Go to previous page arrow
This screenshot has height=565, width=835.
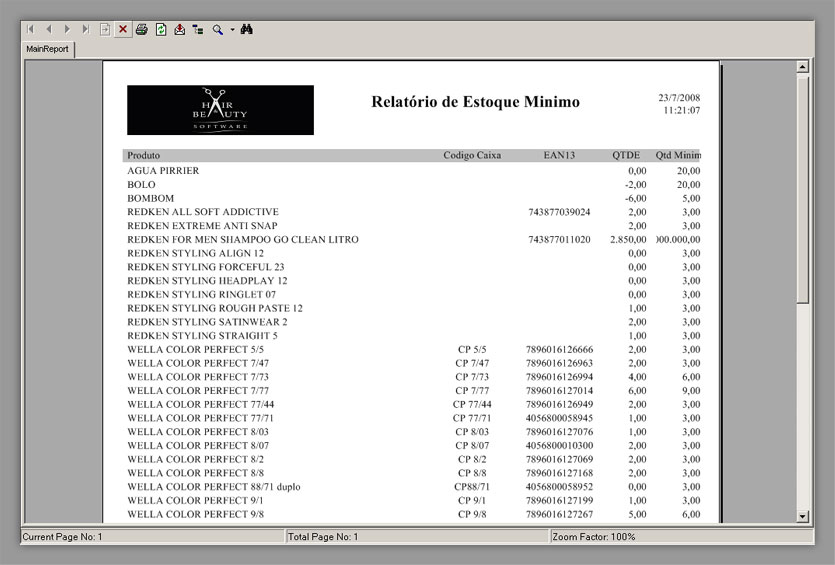click(x=48, y=29)
